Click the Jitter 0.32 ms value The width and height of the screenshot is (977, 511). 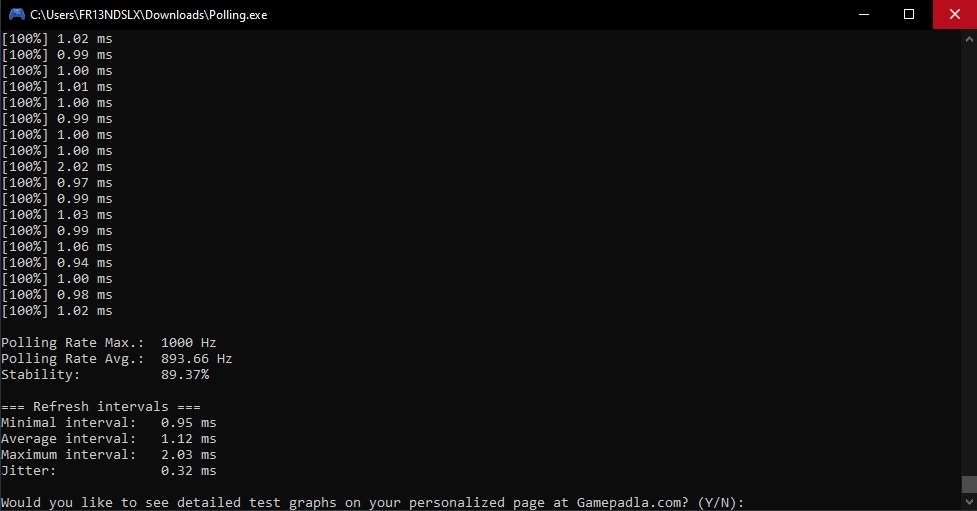coord(188,470)
